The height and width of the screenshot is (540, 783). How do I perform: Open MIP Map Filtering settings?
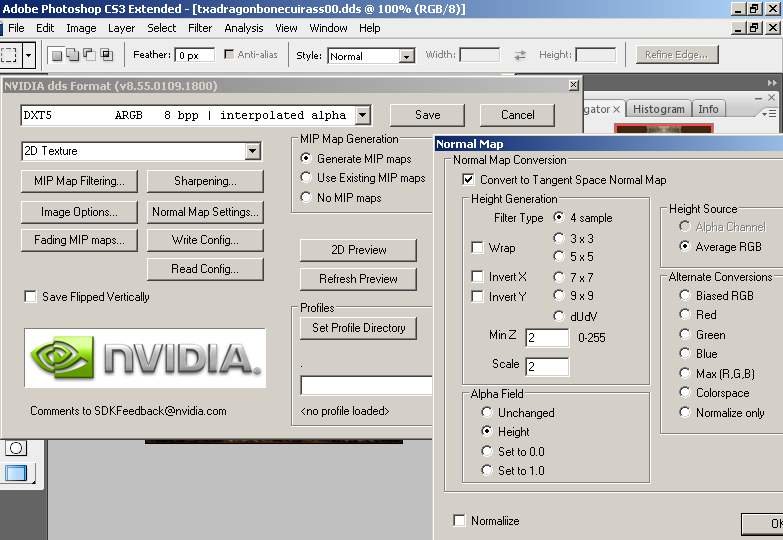pos(79,181)
